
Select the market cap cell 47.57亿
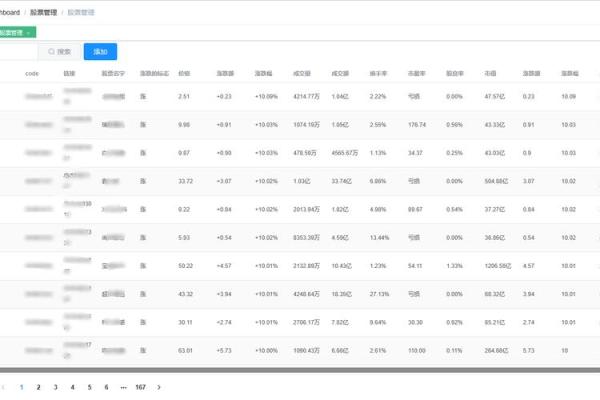click(x=495, y=96)
